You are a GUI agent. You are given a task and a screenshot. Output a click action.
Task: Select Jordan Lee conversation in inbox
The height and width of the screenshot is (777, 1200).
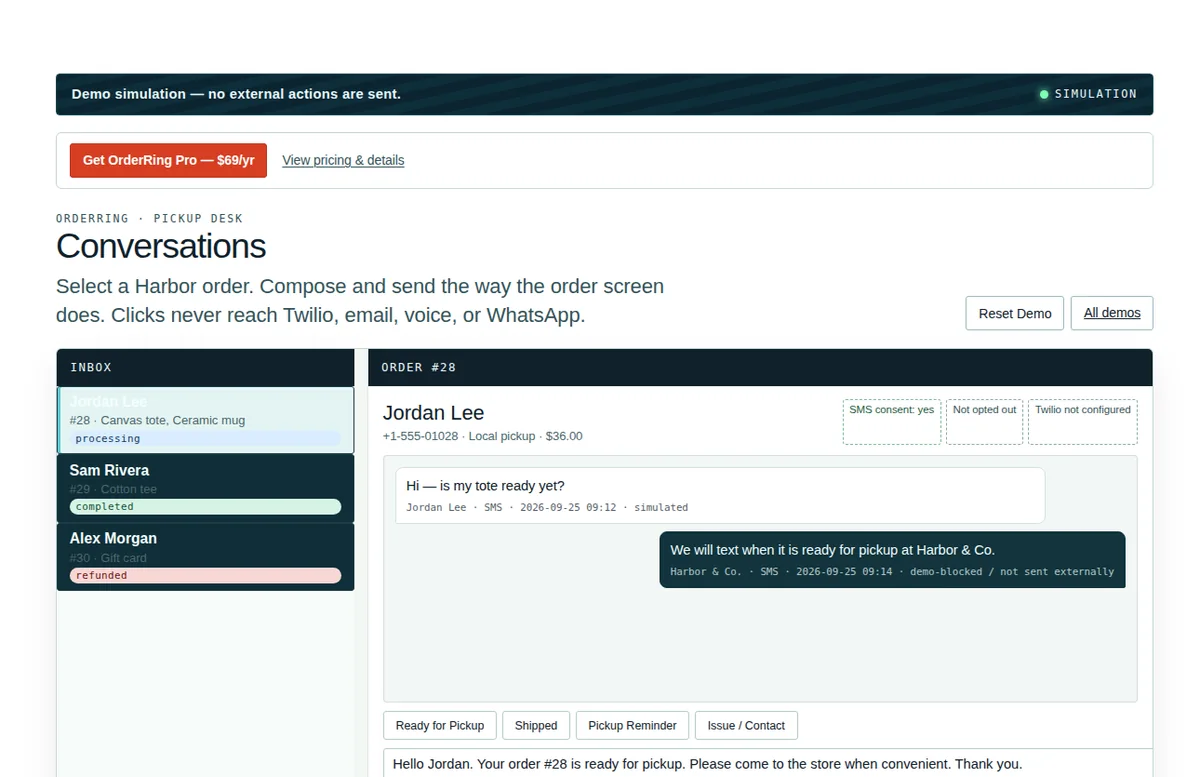point(205,420)
